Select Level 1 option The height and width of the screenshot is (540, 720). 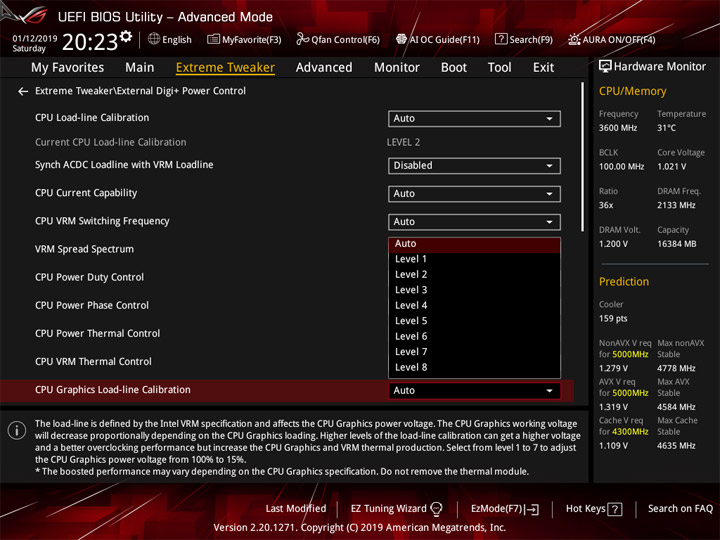(x=474, y=259)
